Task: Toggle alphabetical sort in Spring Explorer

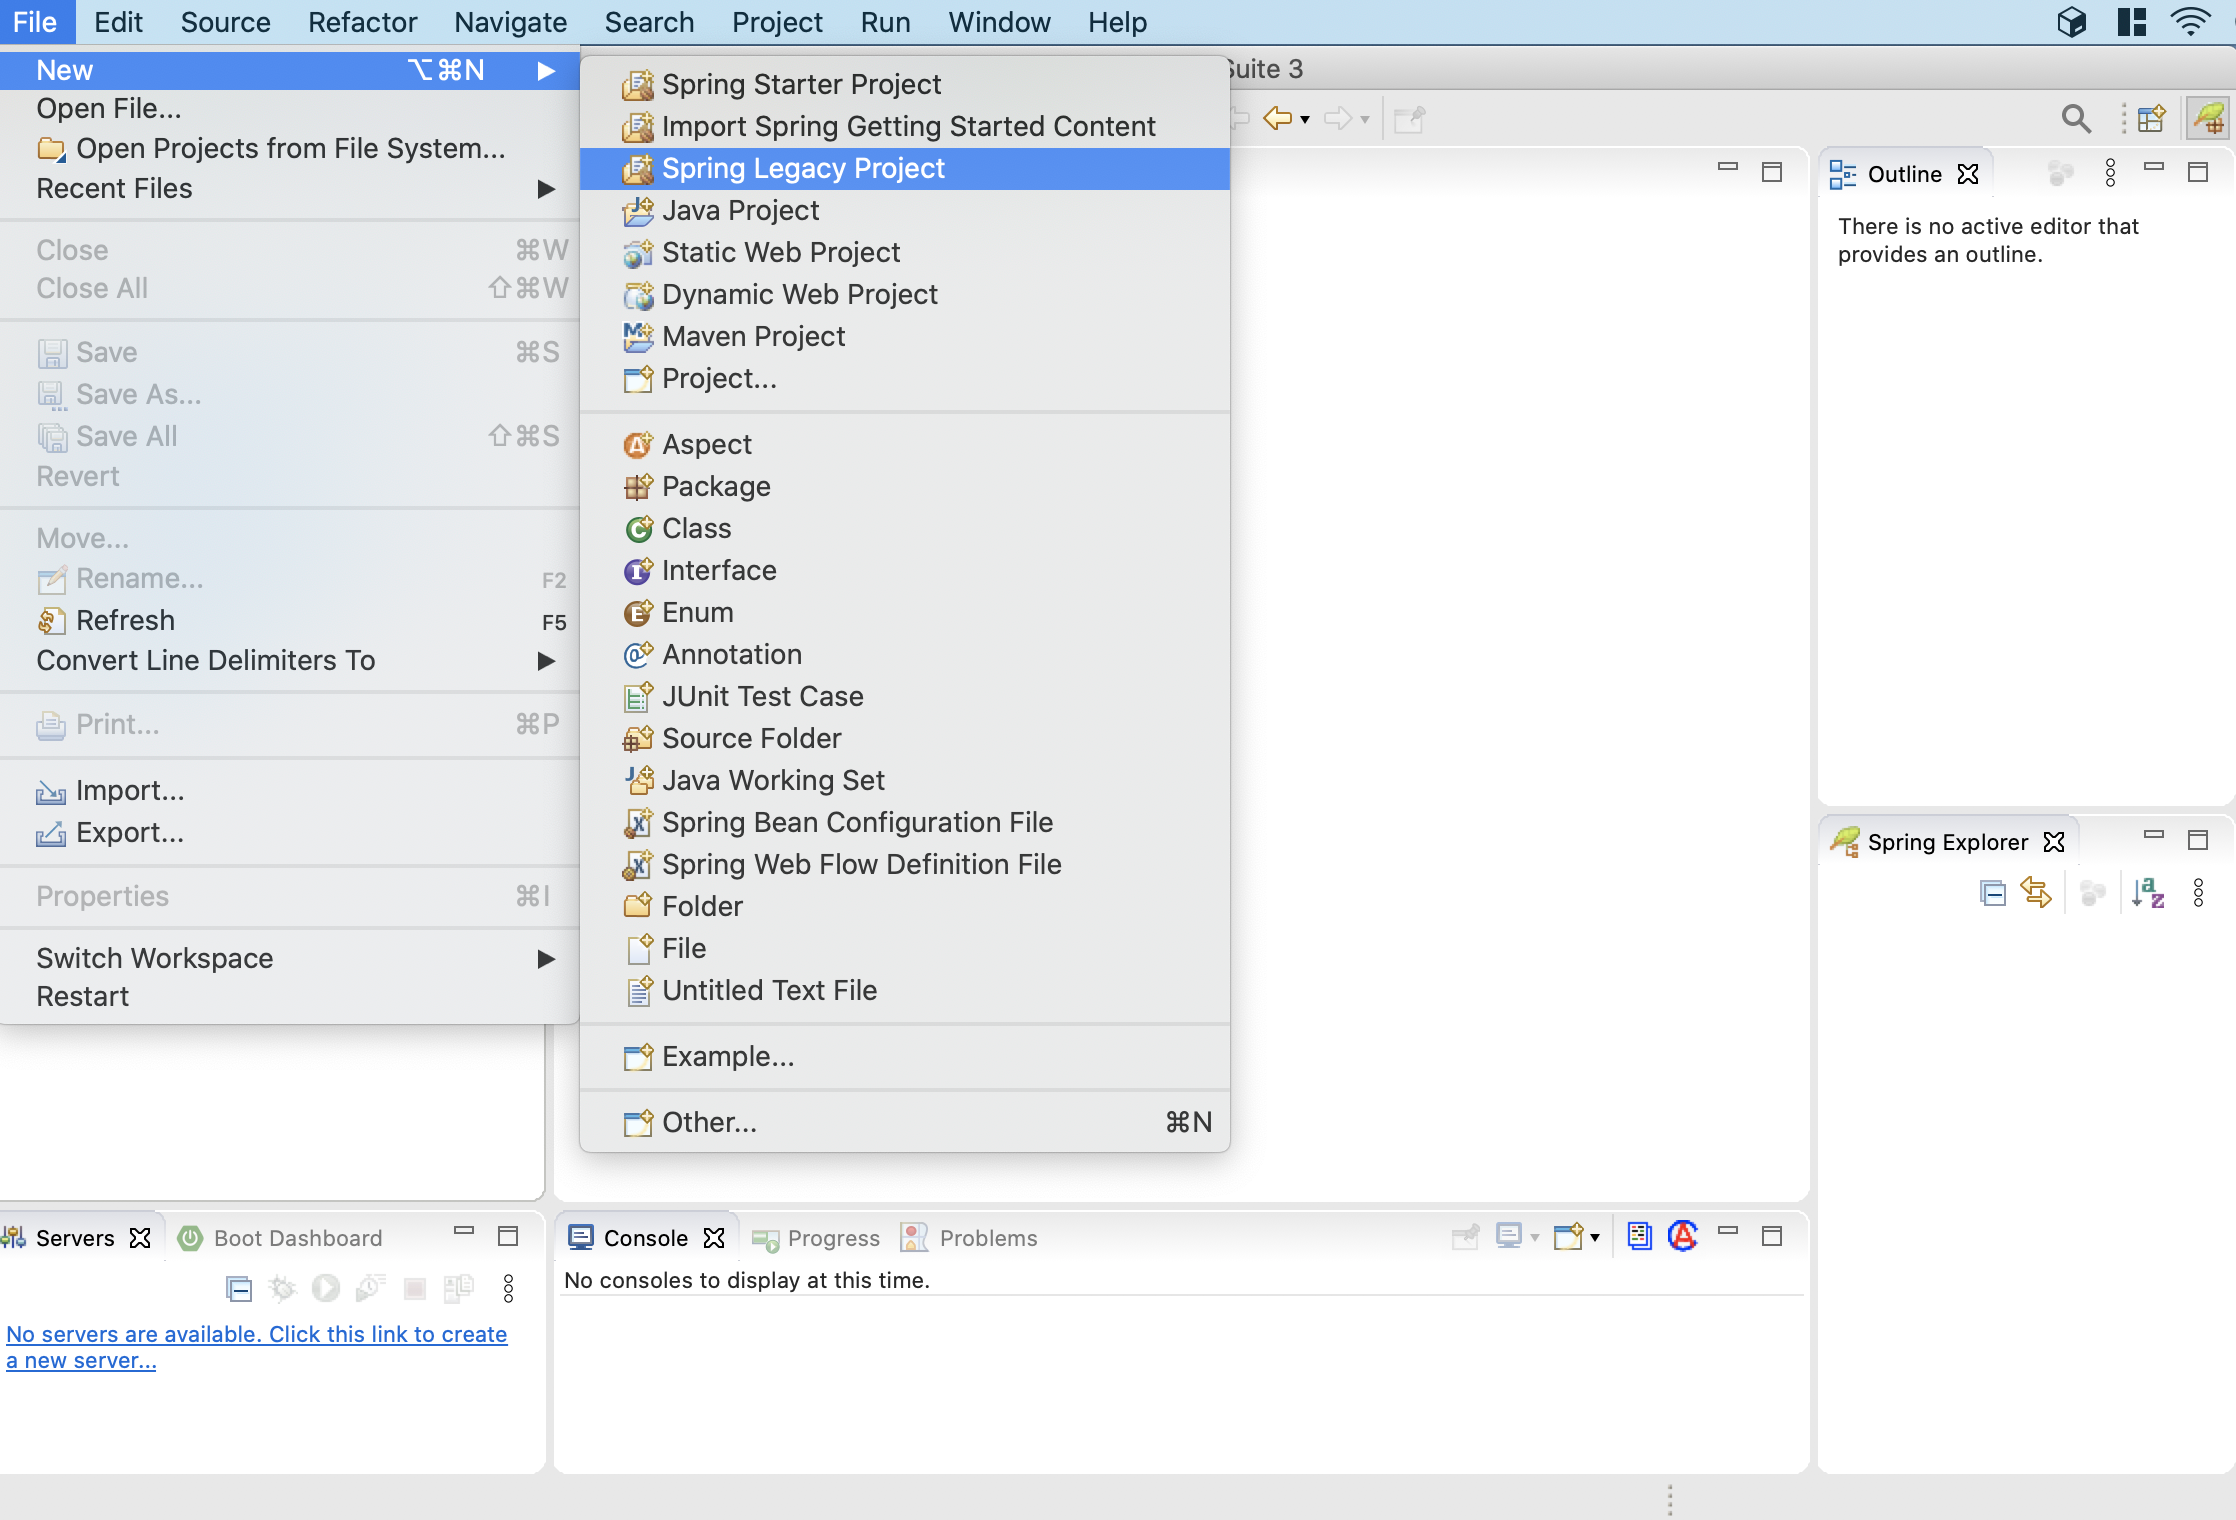Action: coord(2147,893)
